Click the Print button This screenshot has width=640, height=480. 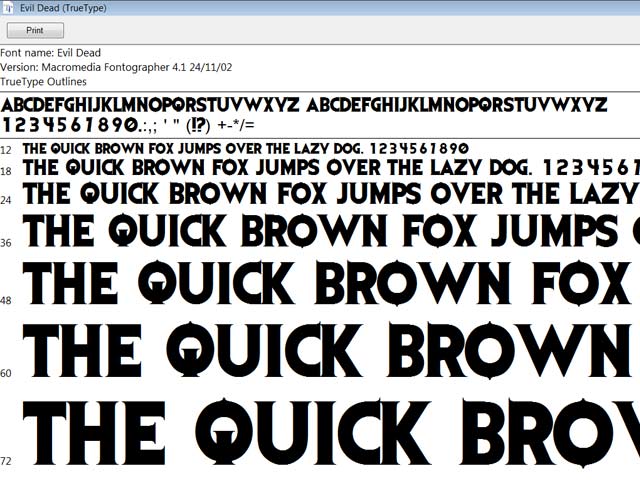coord(35,30)
